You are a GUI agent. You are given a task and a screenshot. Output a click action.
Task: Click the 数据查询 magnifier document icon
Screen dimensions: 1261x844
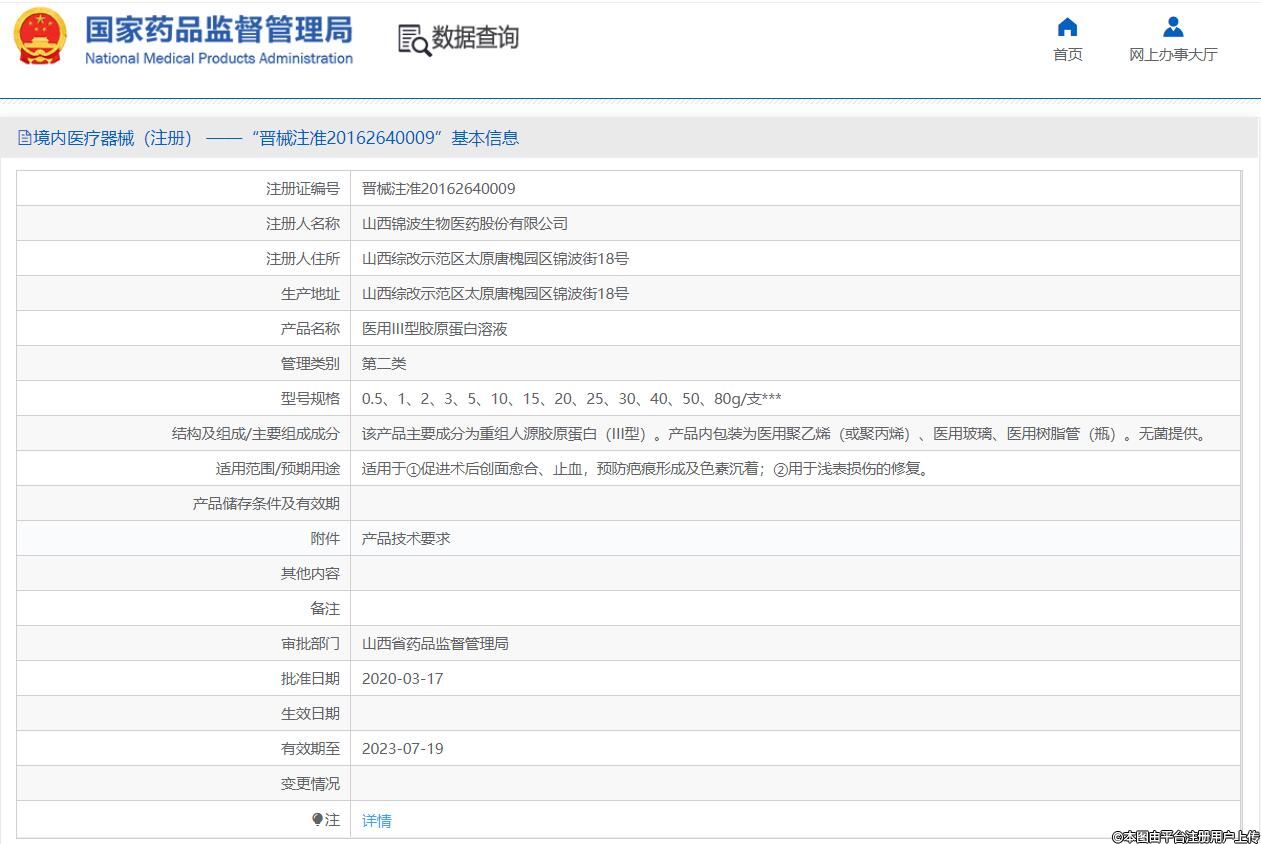pos(414,39)
